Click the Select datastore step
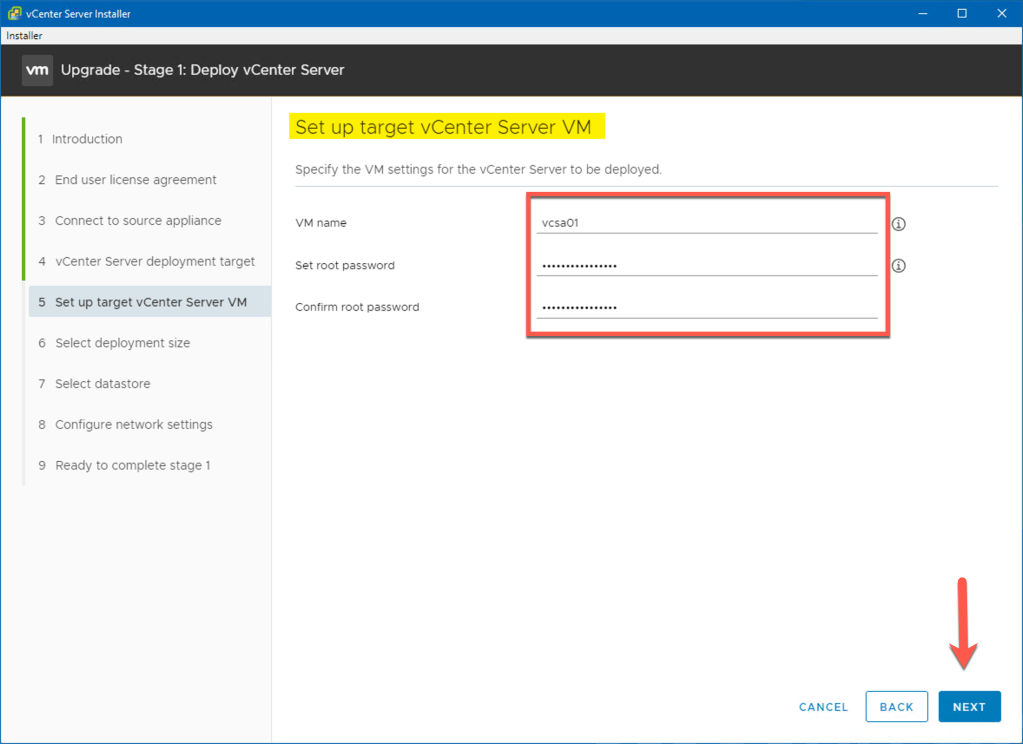Screen dimensions: 1023x744 [x=102, y=384]
